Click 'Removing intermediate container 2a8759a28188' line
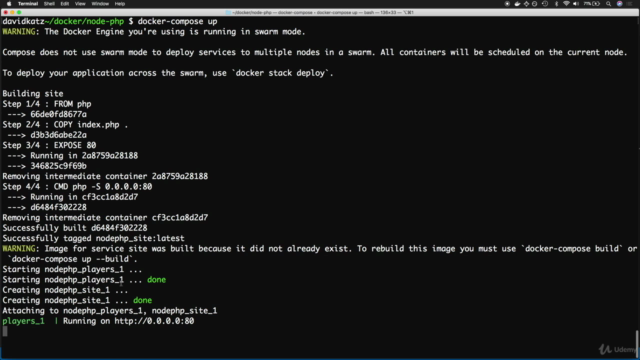Viewport: 640px width, 360px height. pos(105,176)
